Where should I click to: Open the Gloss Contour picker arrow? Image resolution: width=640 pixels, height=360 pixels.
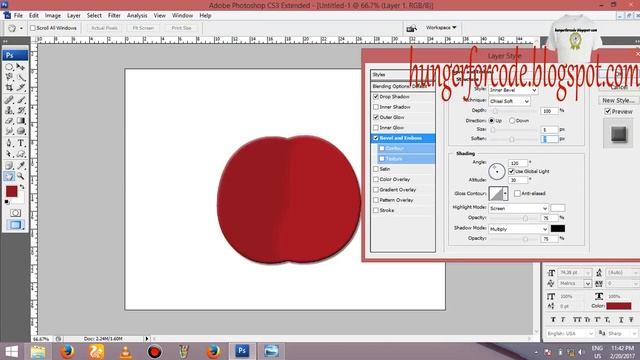pyautogui.click(x=505, y=193)
